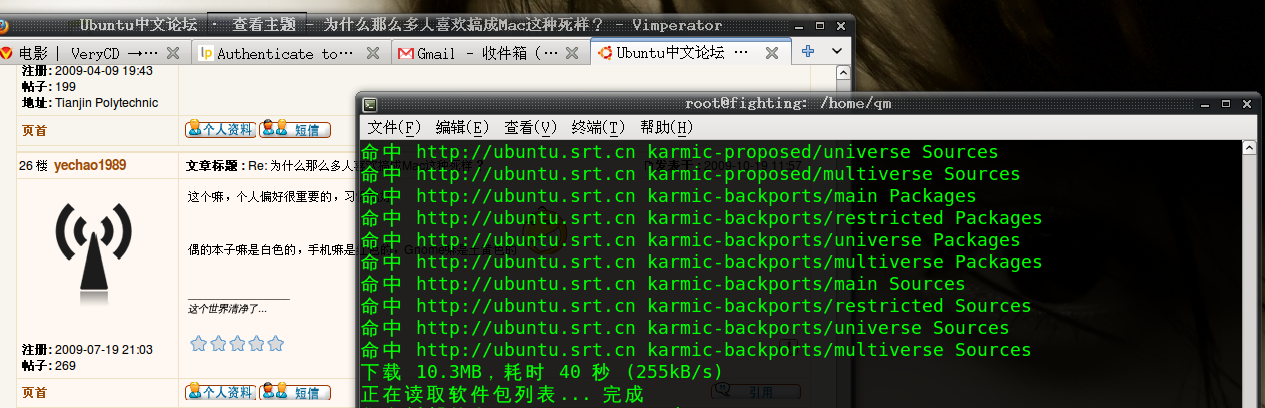Click the Gmail favicon on its tab
Image resolution: width=1265 pixels, height=408 pixels.
tap(405, 53)
